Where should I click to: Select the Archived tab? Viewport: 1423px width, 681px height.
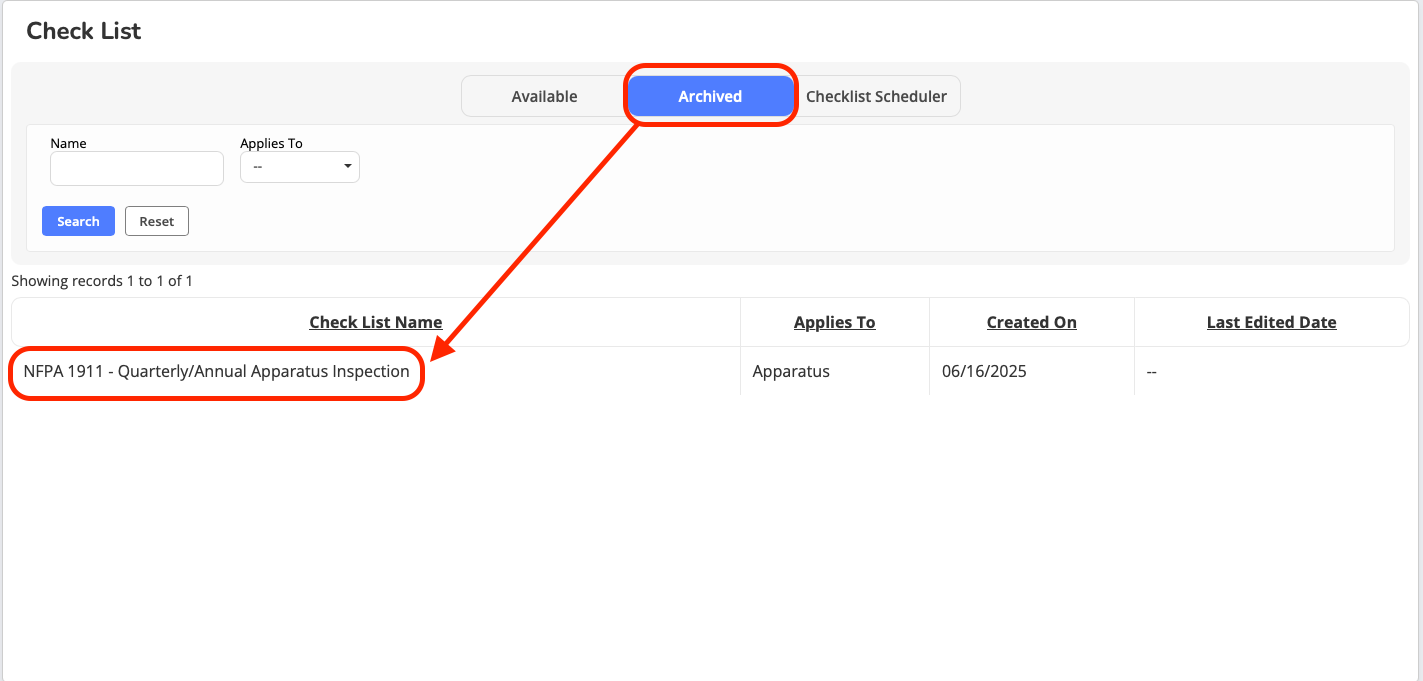coord(710,97)
